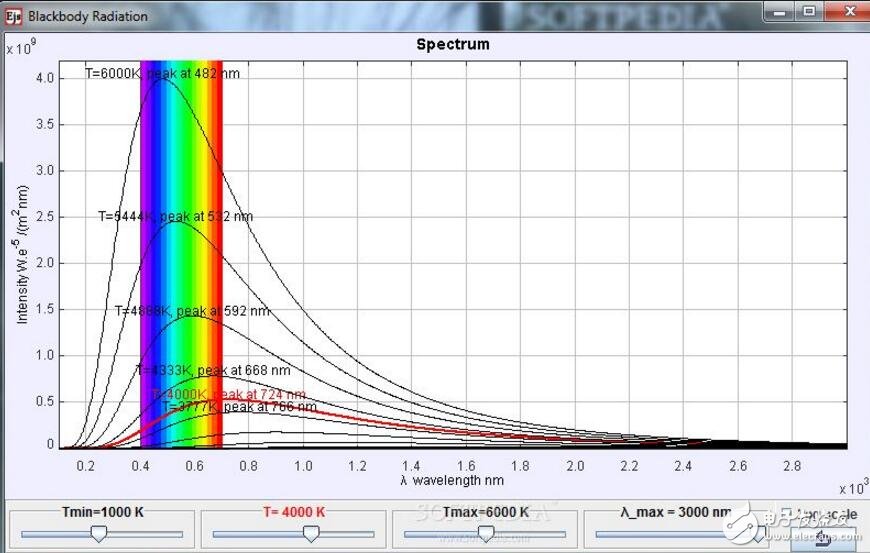Click the vertical Intensity axis label
Image resolution: width=870 pixels, height=553 pixels.
(x=22, y=258)
